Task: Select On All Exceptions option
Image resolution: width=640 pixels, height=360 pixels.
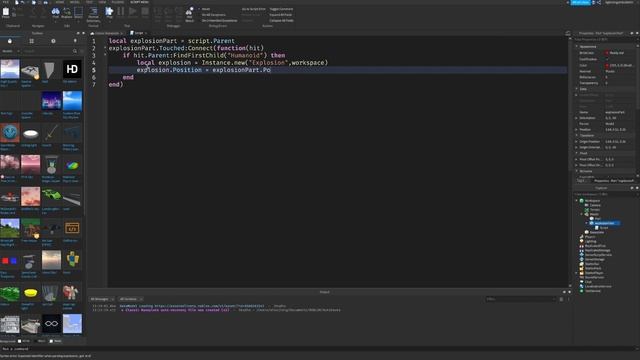Action: 213,15
